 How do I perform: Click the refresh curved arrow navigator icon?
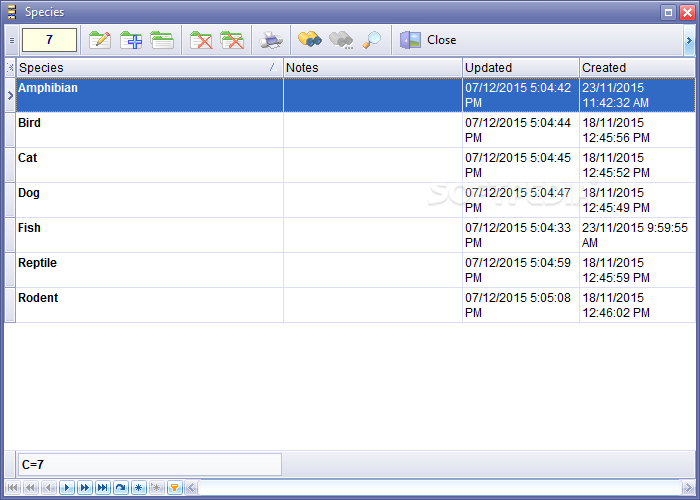point(121,488)
